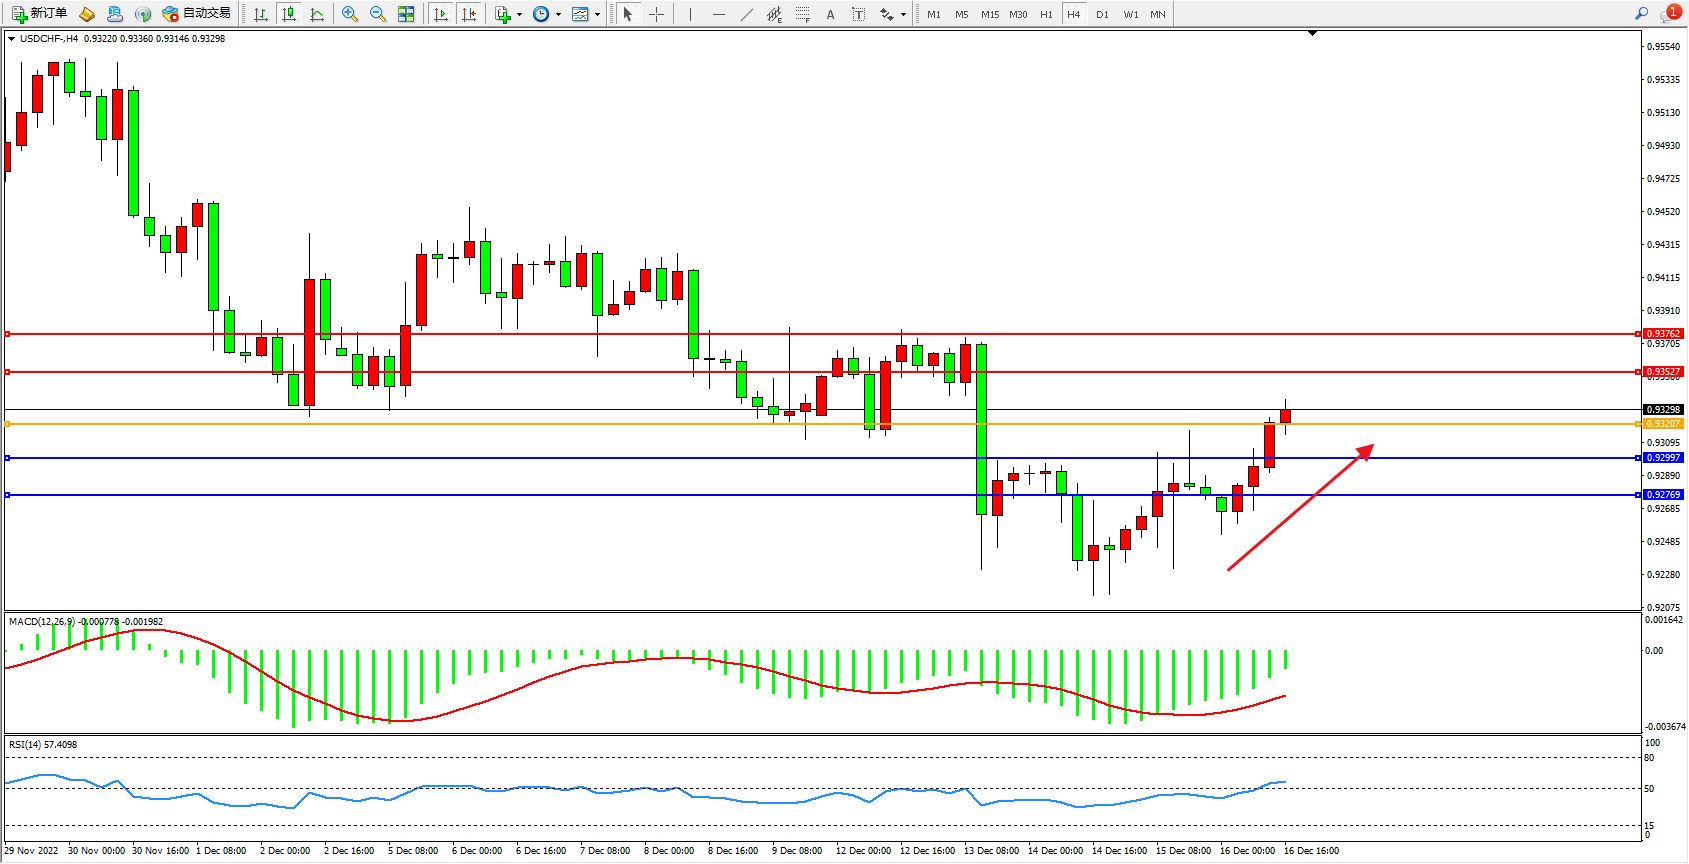Viewport: 1689px width, 864px height.
Task: Zoom in on the chart
Action: point(350,14)
